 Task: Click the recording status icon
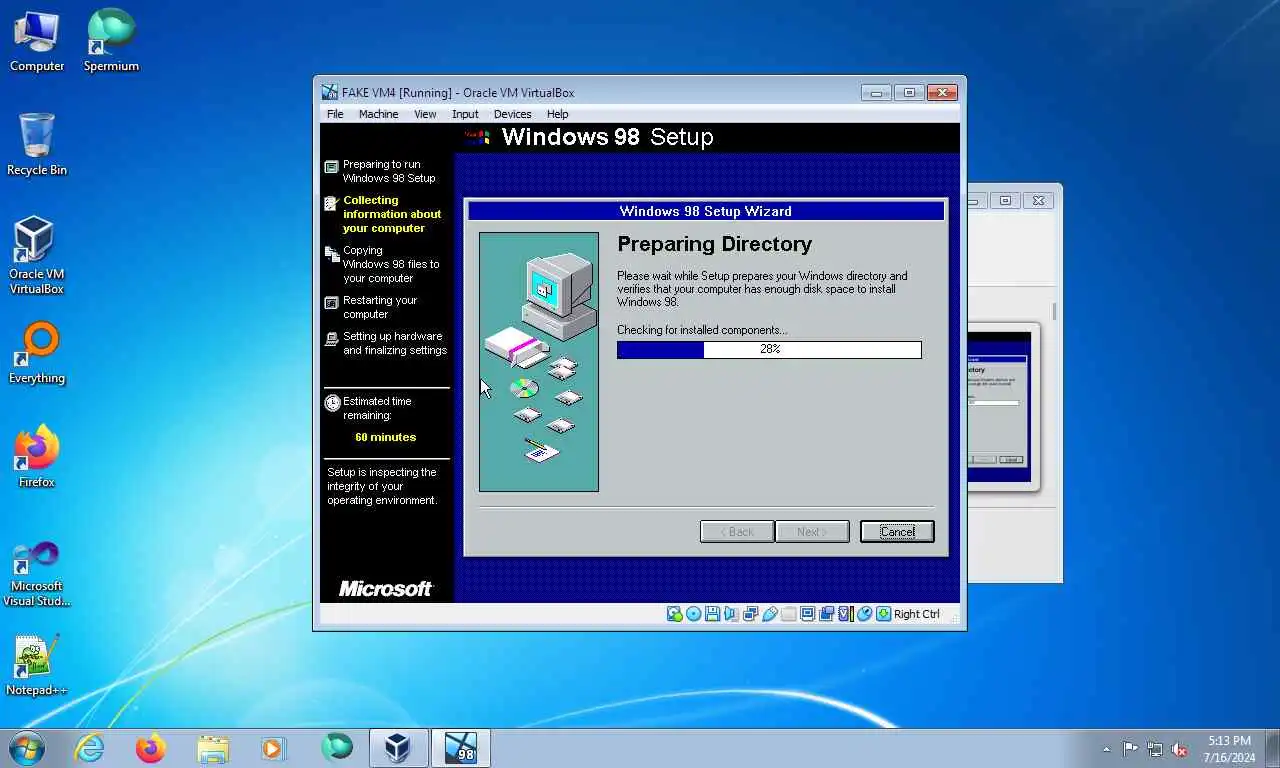pos(826,614)
